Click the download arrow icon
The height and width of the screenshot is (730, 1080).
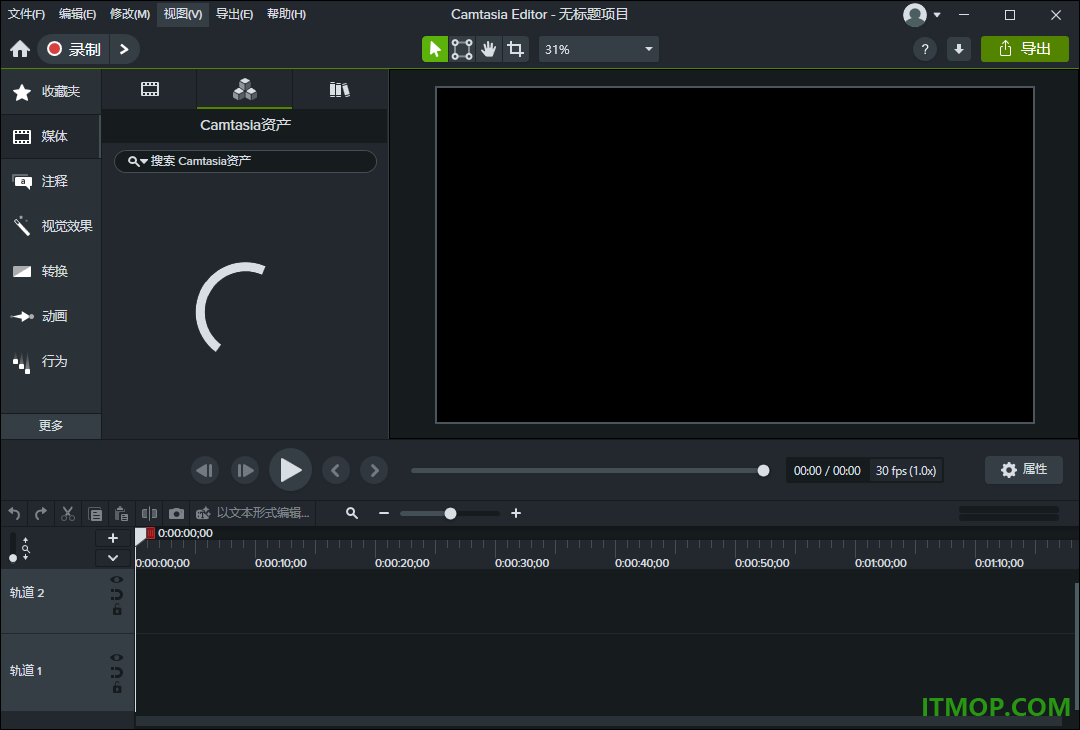tap(959, 49)
